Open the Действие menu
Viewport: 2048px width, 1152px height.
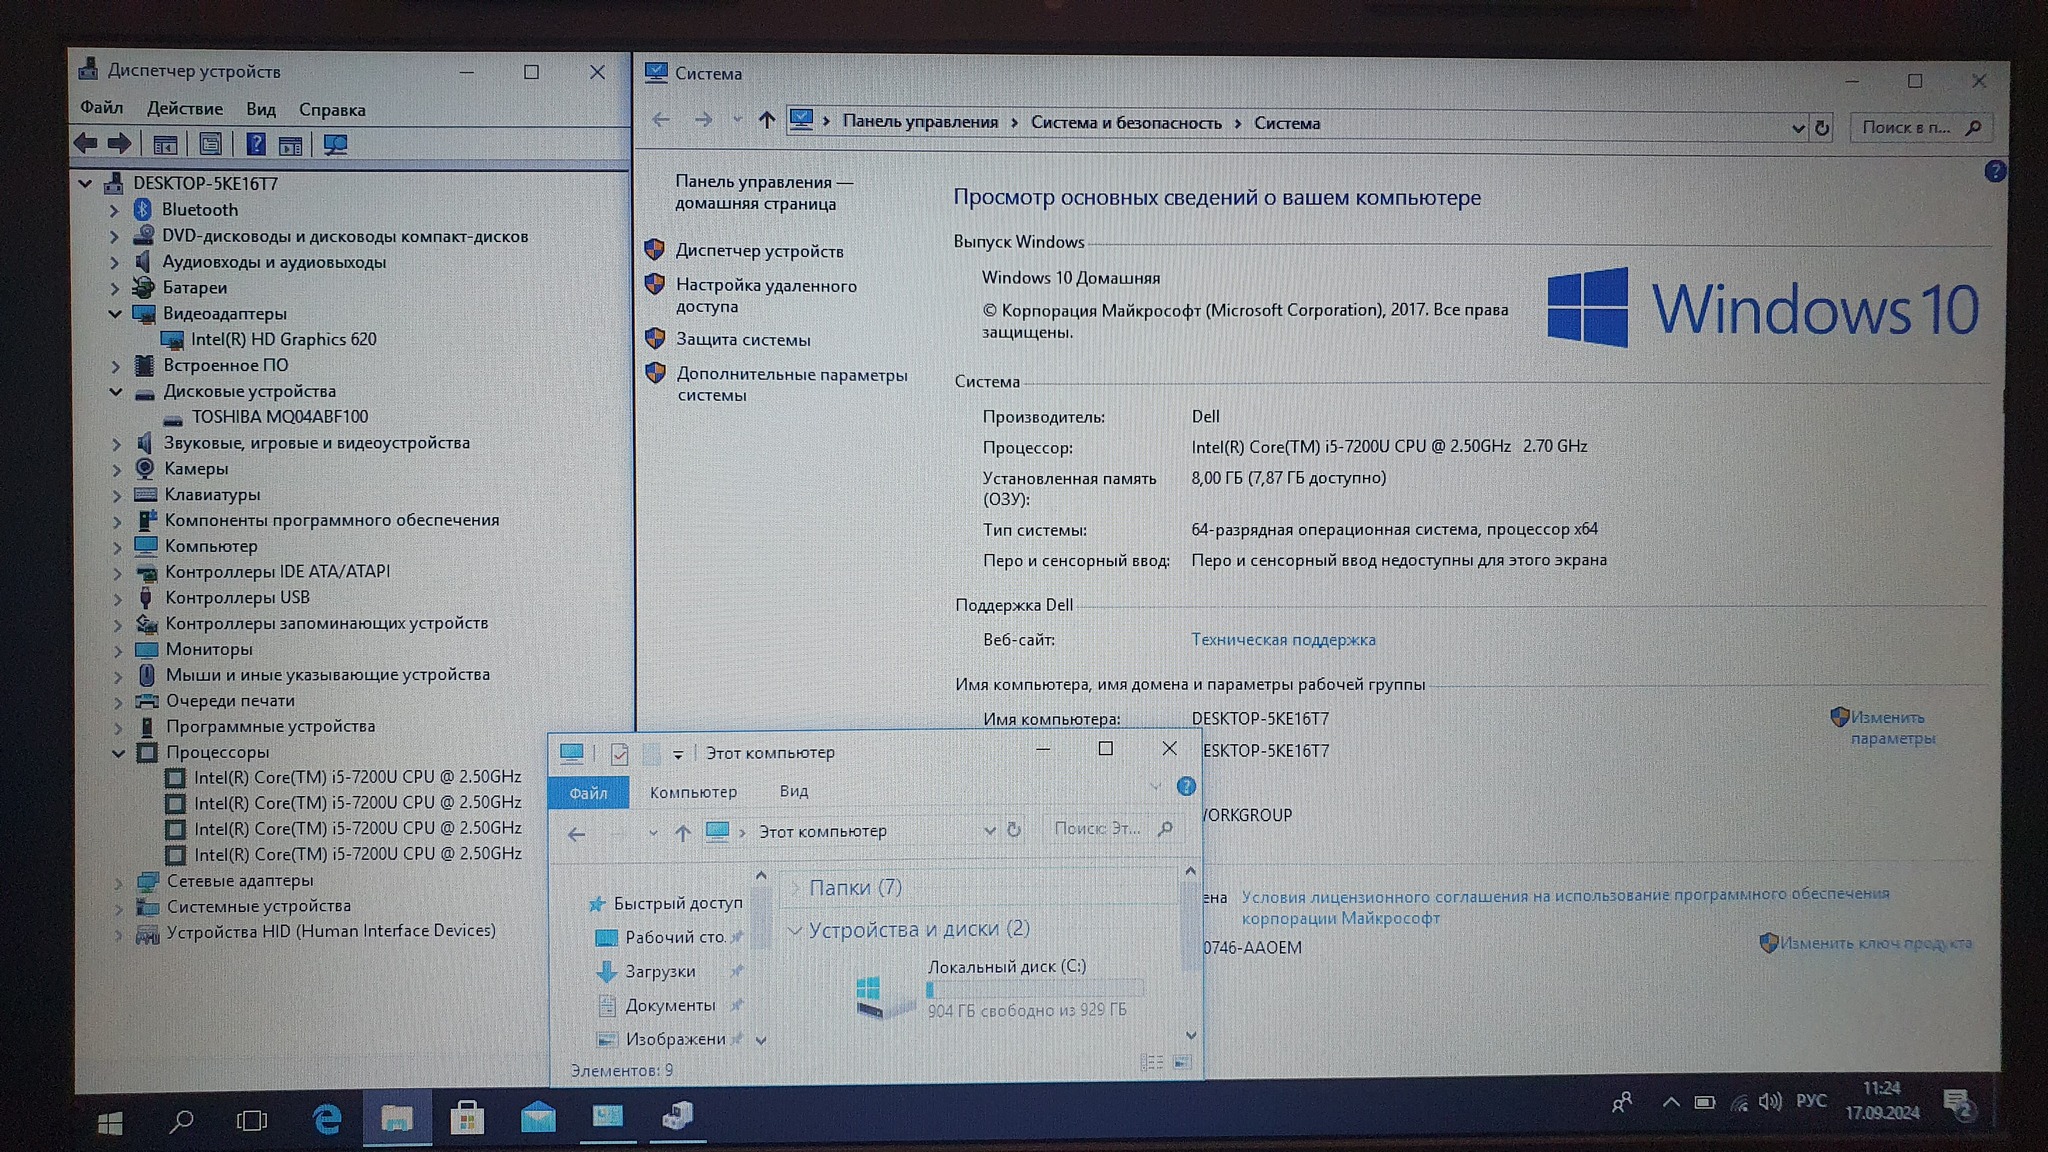pos(184,109)
